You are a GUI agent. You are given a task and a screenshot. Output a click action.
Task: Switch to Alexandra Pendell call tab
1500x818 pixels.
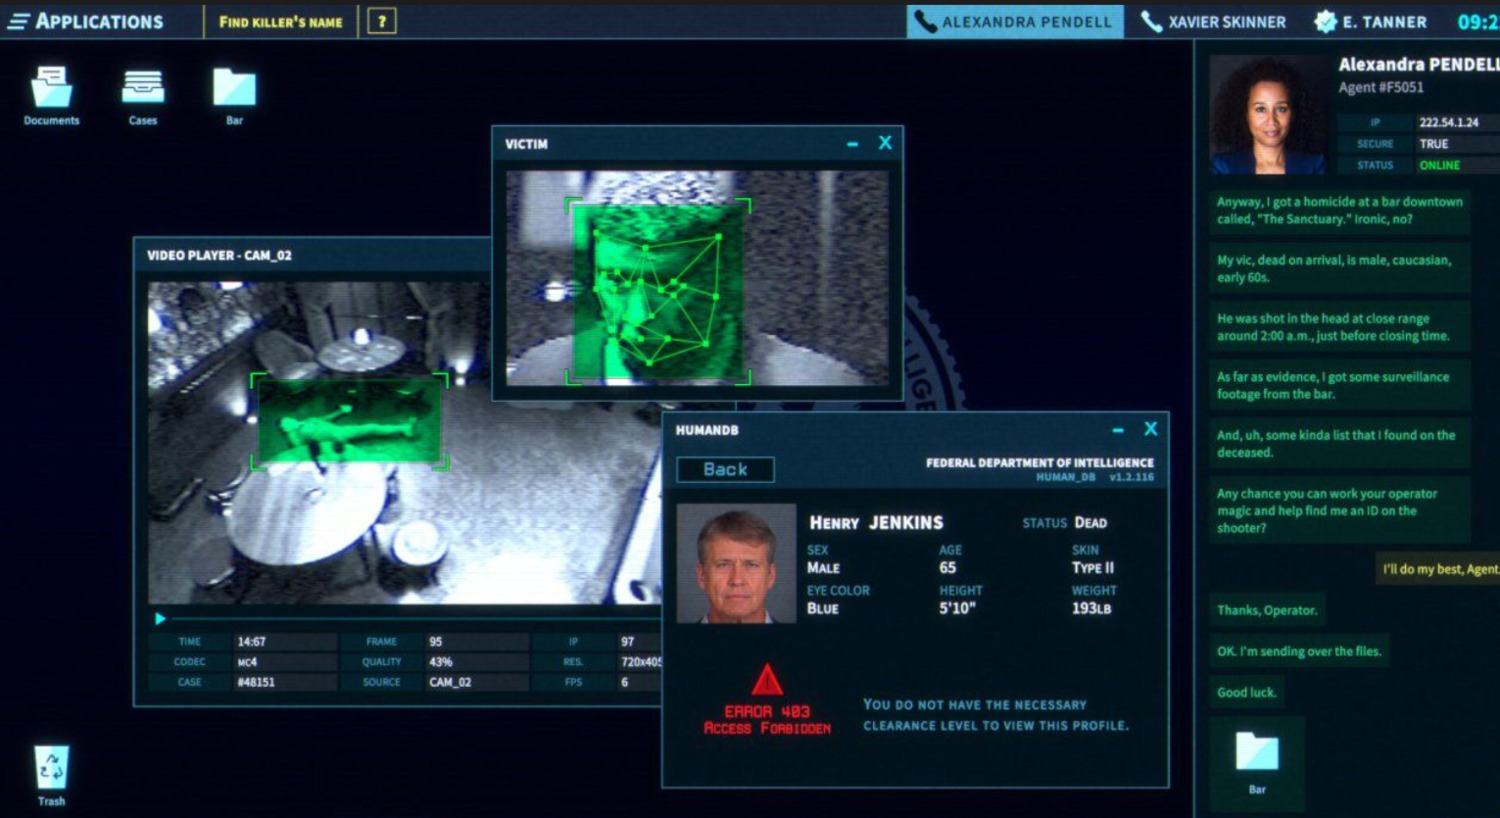point(1014,21)
